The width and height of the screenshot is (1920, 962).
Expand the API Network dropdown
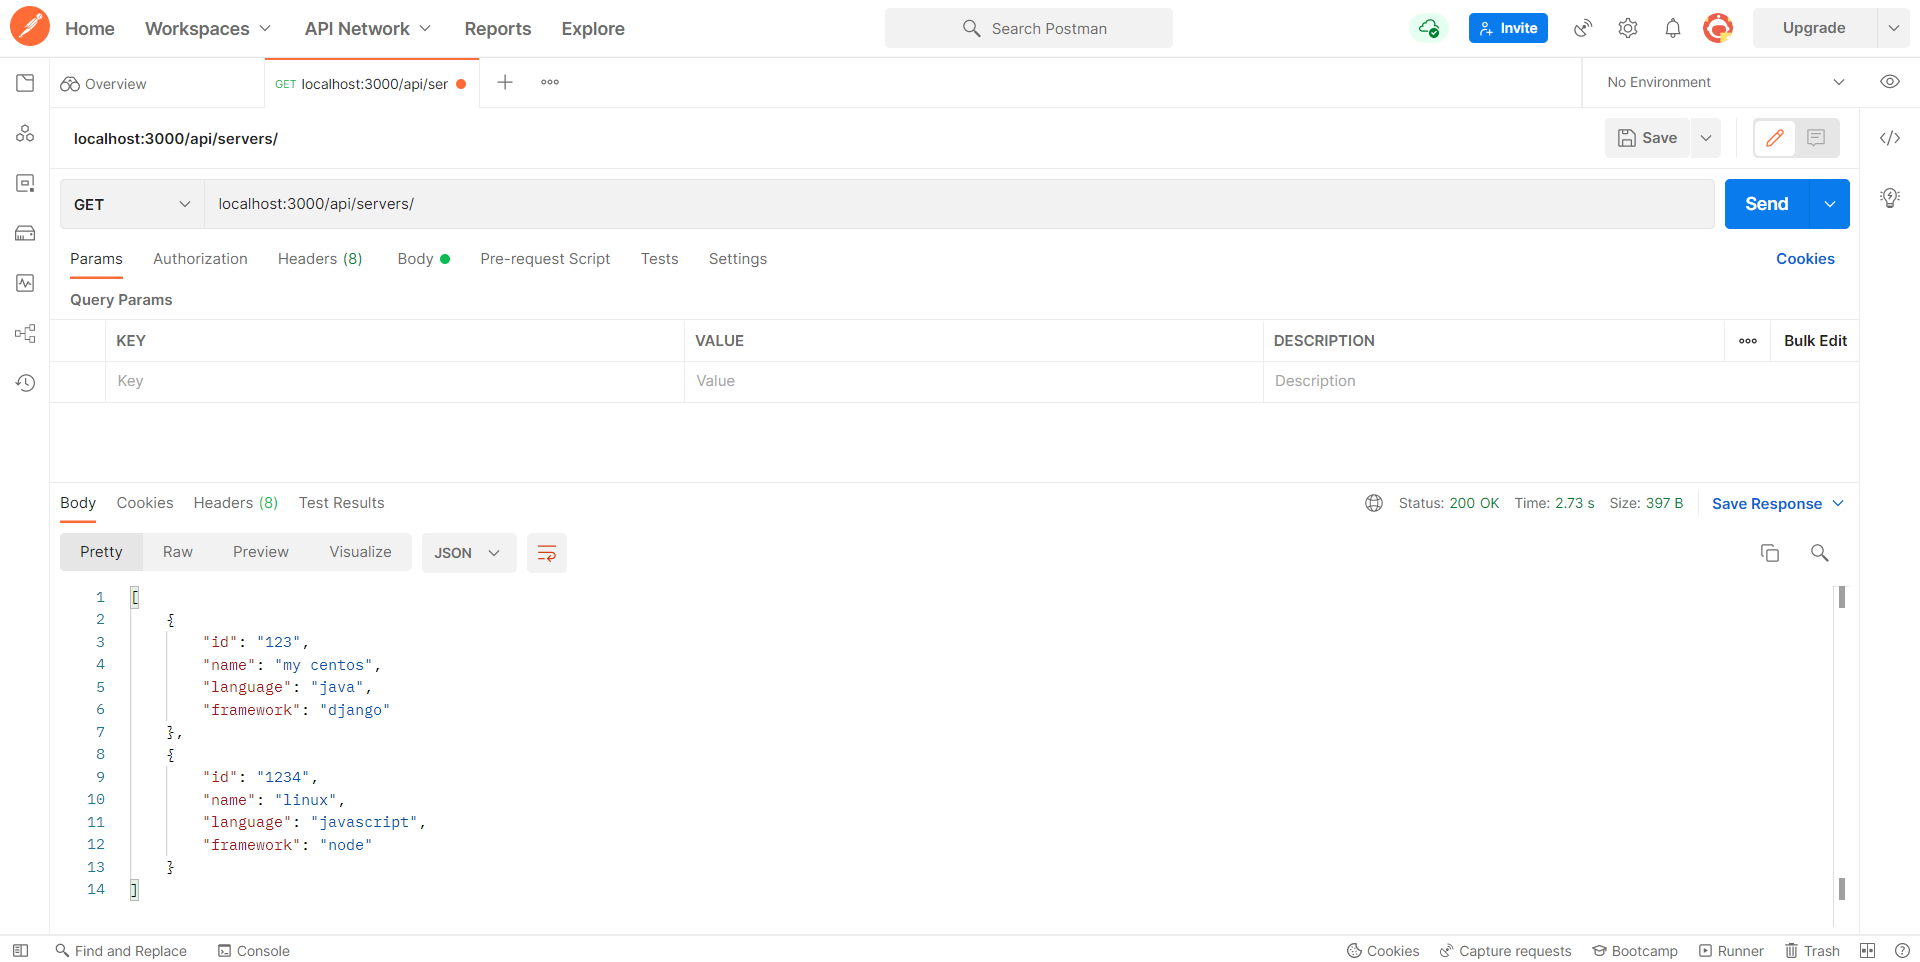pyautogui.click(x=368, y=29)
